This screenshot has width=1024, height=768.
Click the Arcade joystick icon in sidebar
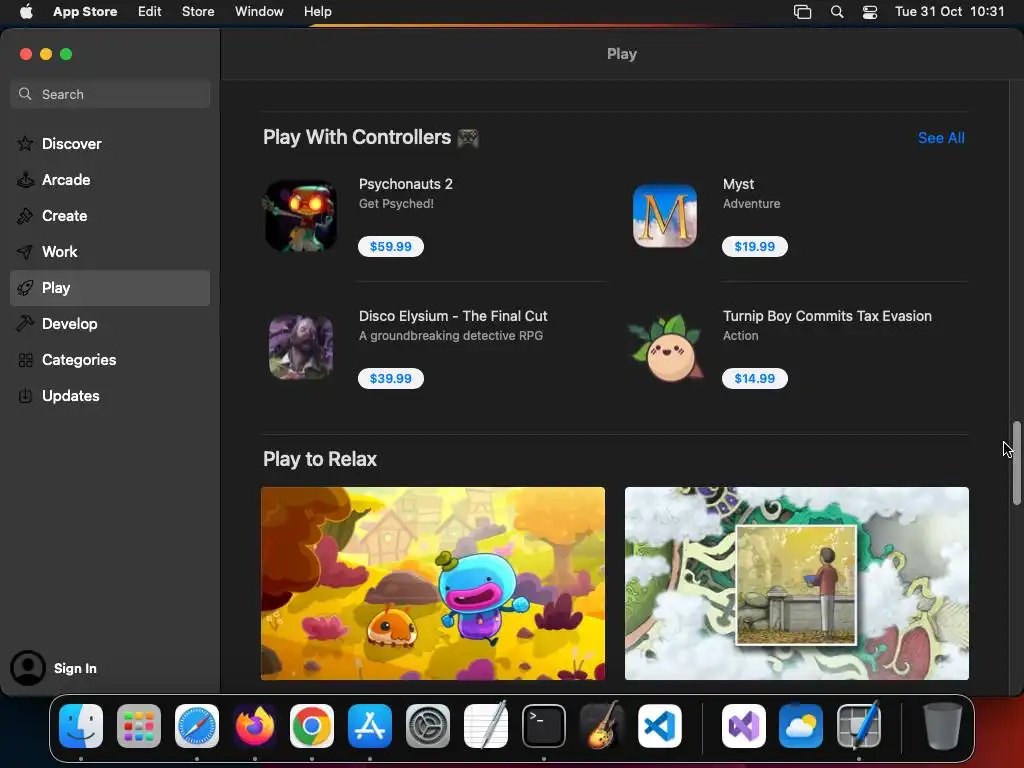[25, 180]
